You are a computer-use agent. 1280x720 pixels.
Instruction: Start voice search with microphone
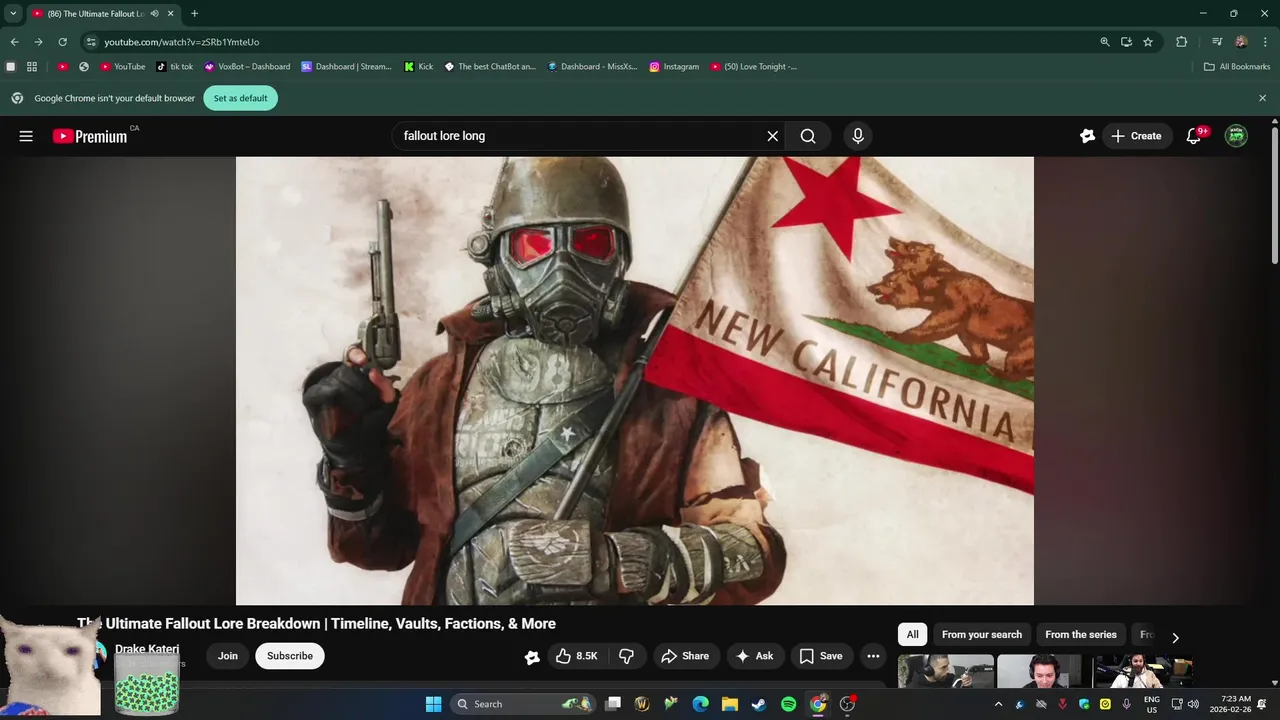coord(858,136)
